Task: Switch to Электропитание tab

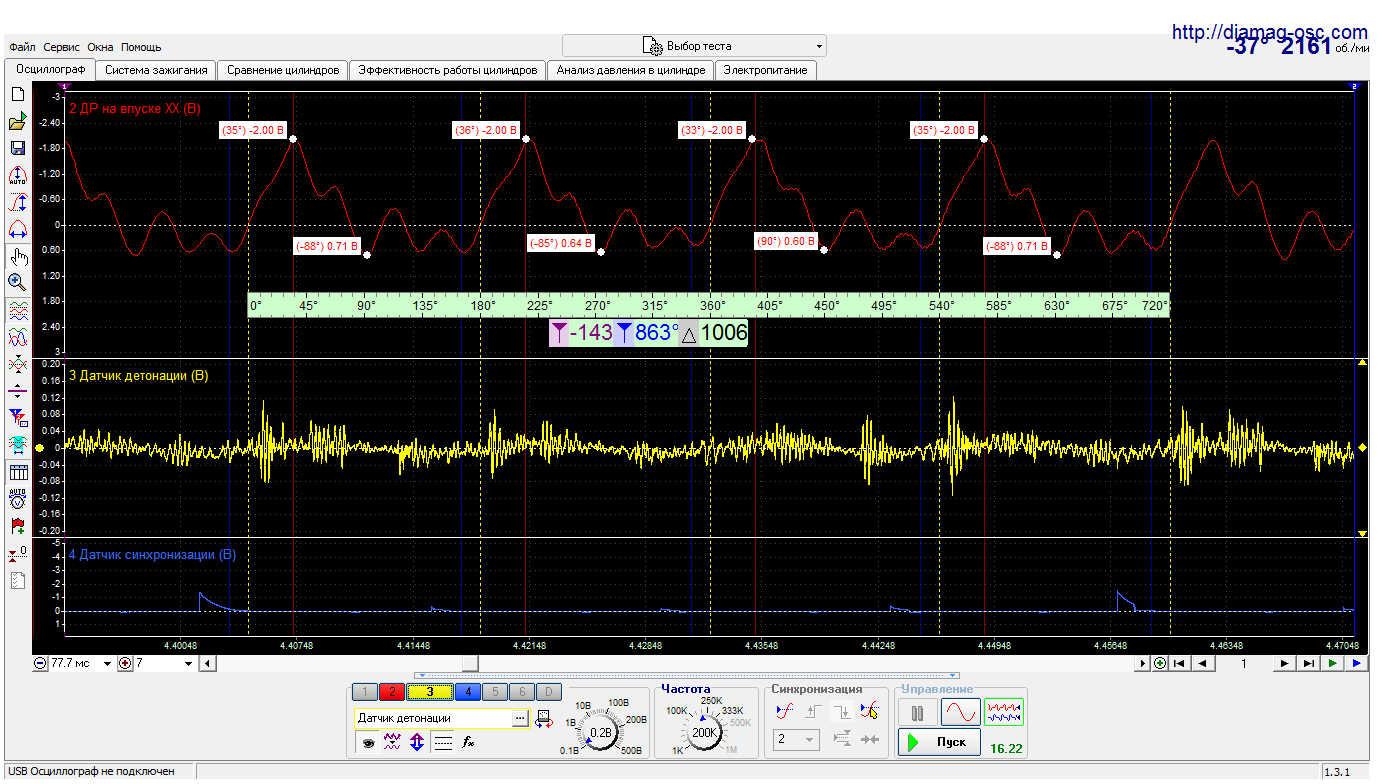Action: (x=766, y=70)
